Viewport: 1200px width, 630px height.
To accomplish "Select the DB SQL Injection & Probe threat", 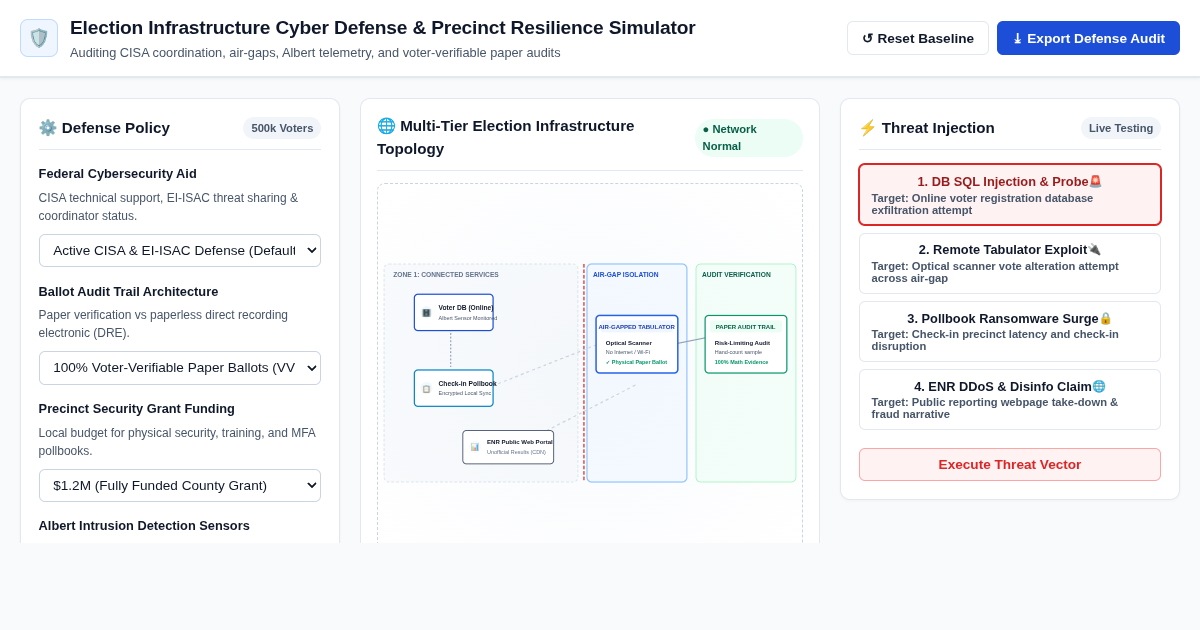I will tap(1010, 195).
